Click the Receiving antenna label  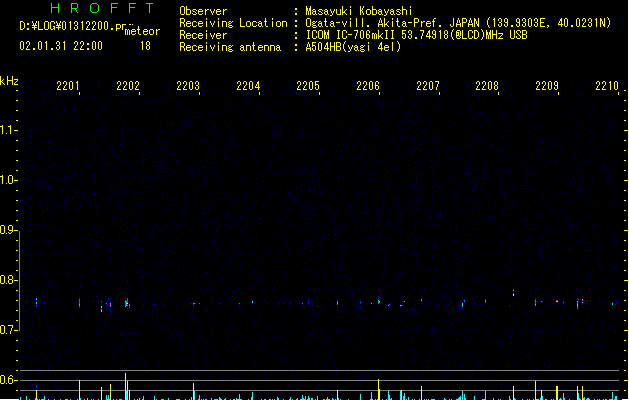pos(230,47)
